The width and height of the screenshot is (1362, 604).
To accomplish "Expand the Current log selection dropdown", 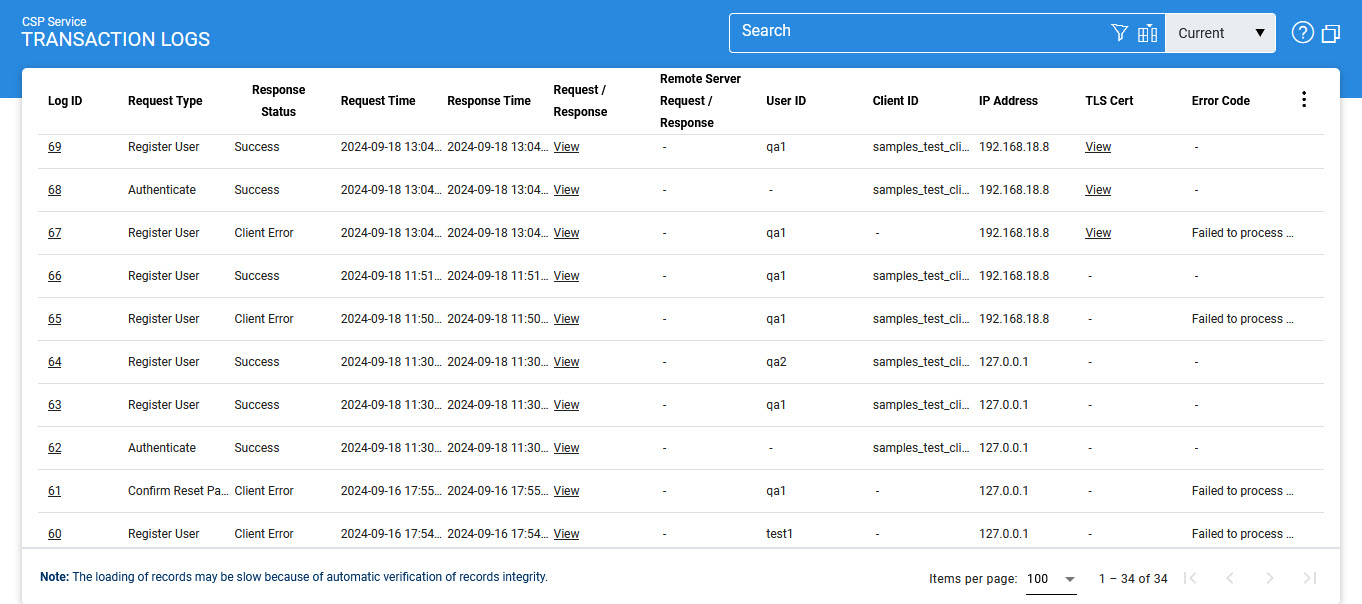I will coord(1220,33).
